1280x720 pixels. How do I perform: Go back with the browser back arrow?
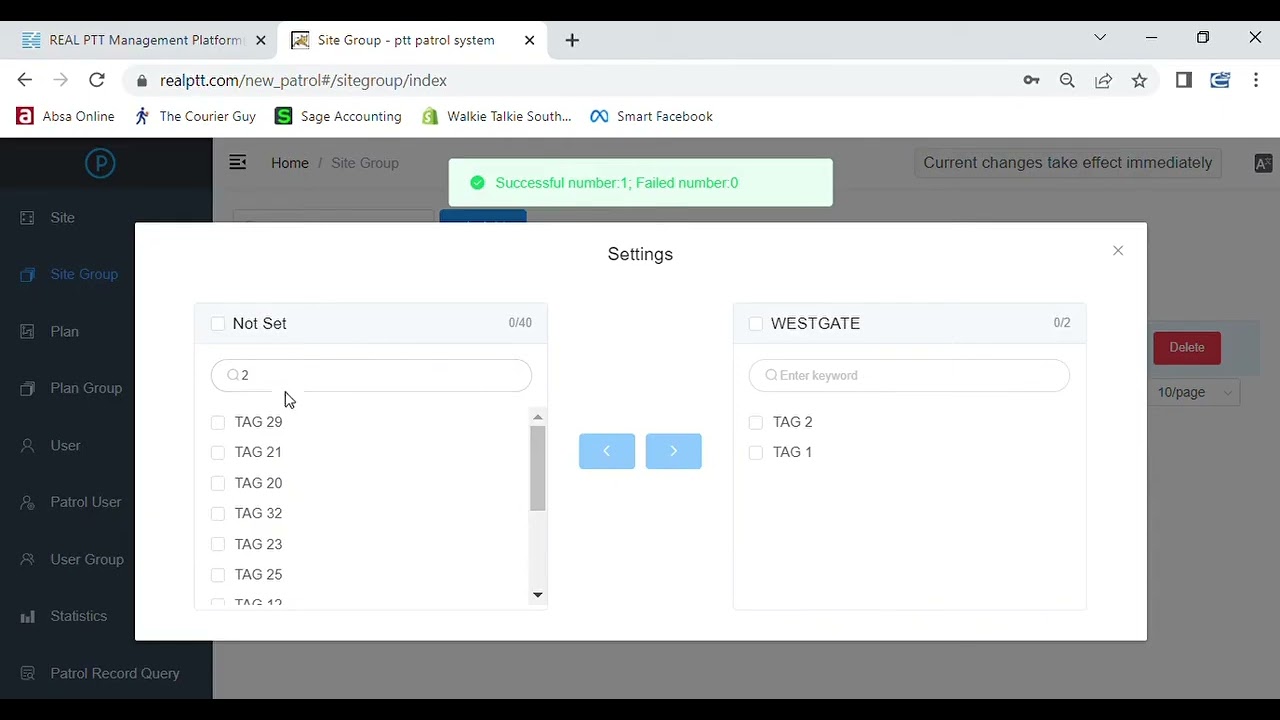point(25,80)
